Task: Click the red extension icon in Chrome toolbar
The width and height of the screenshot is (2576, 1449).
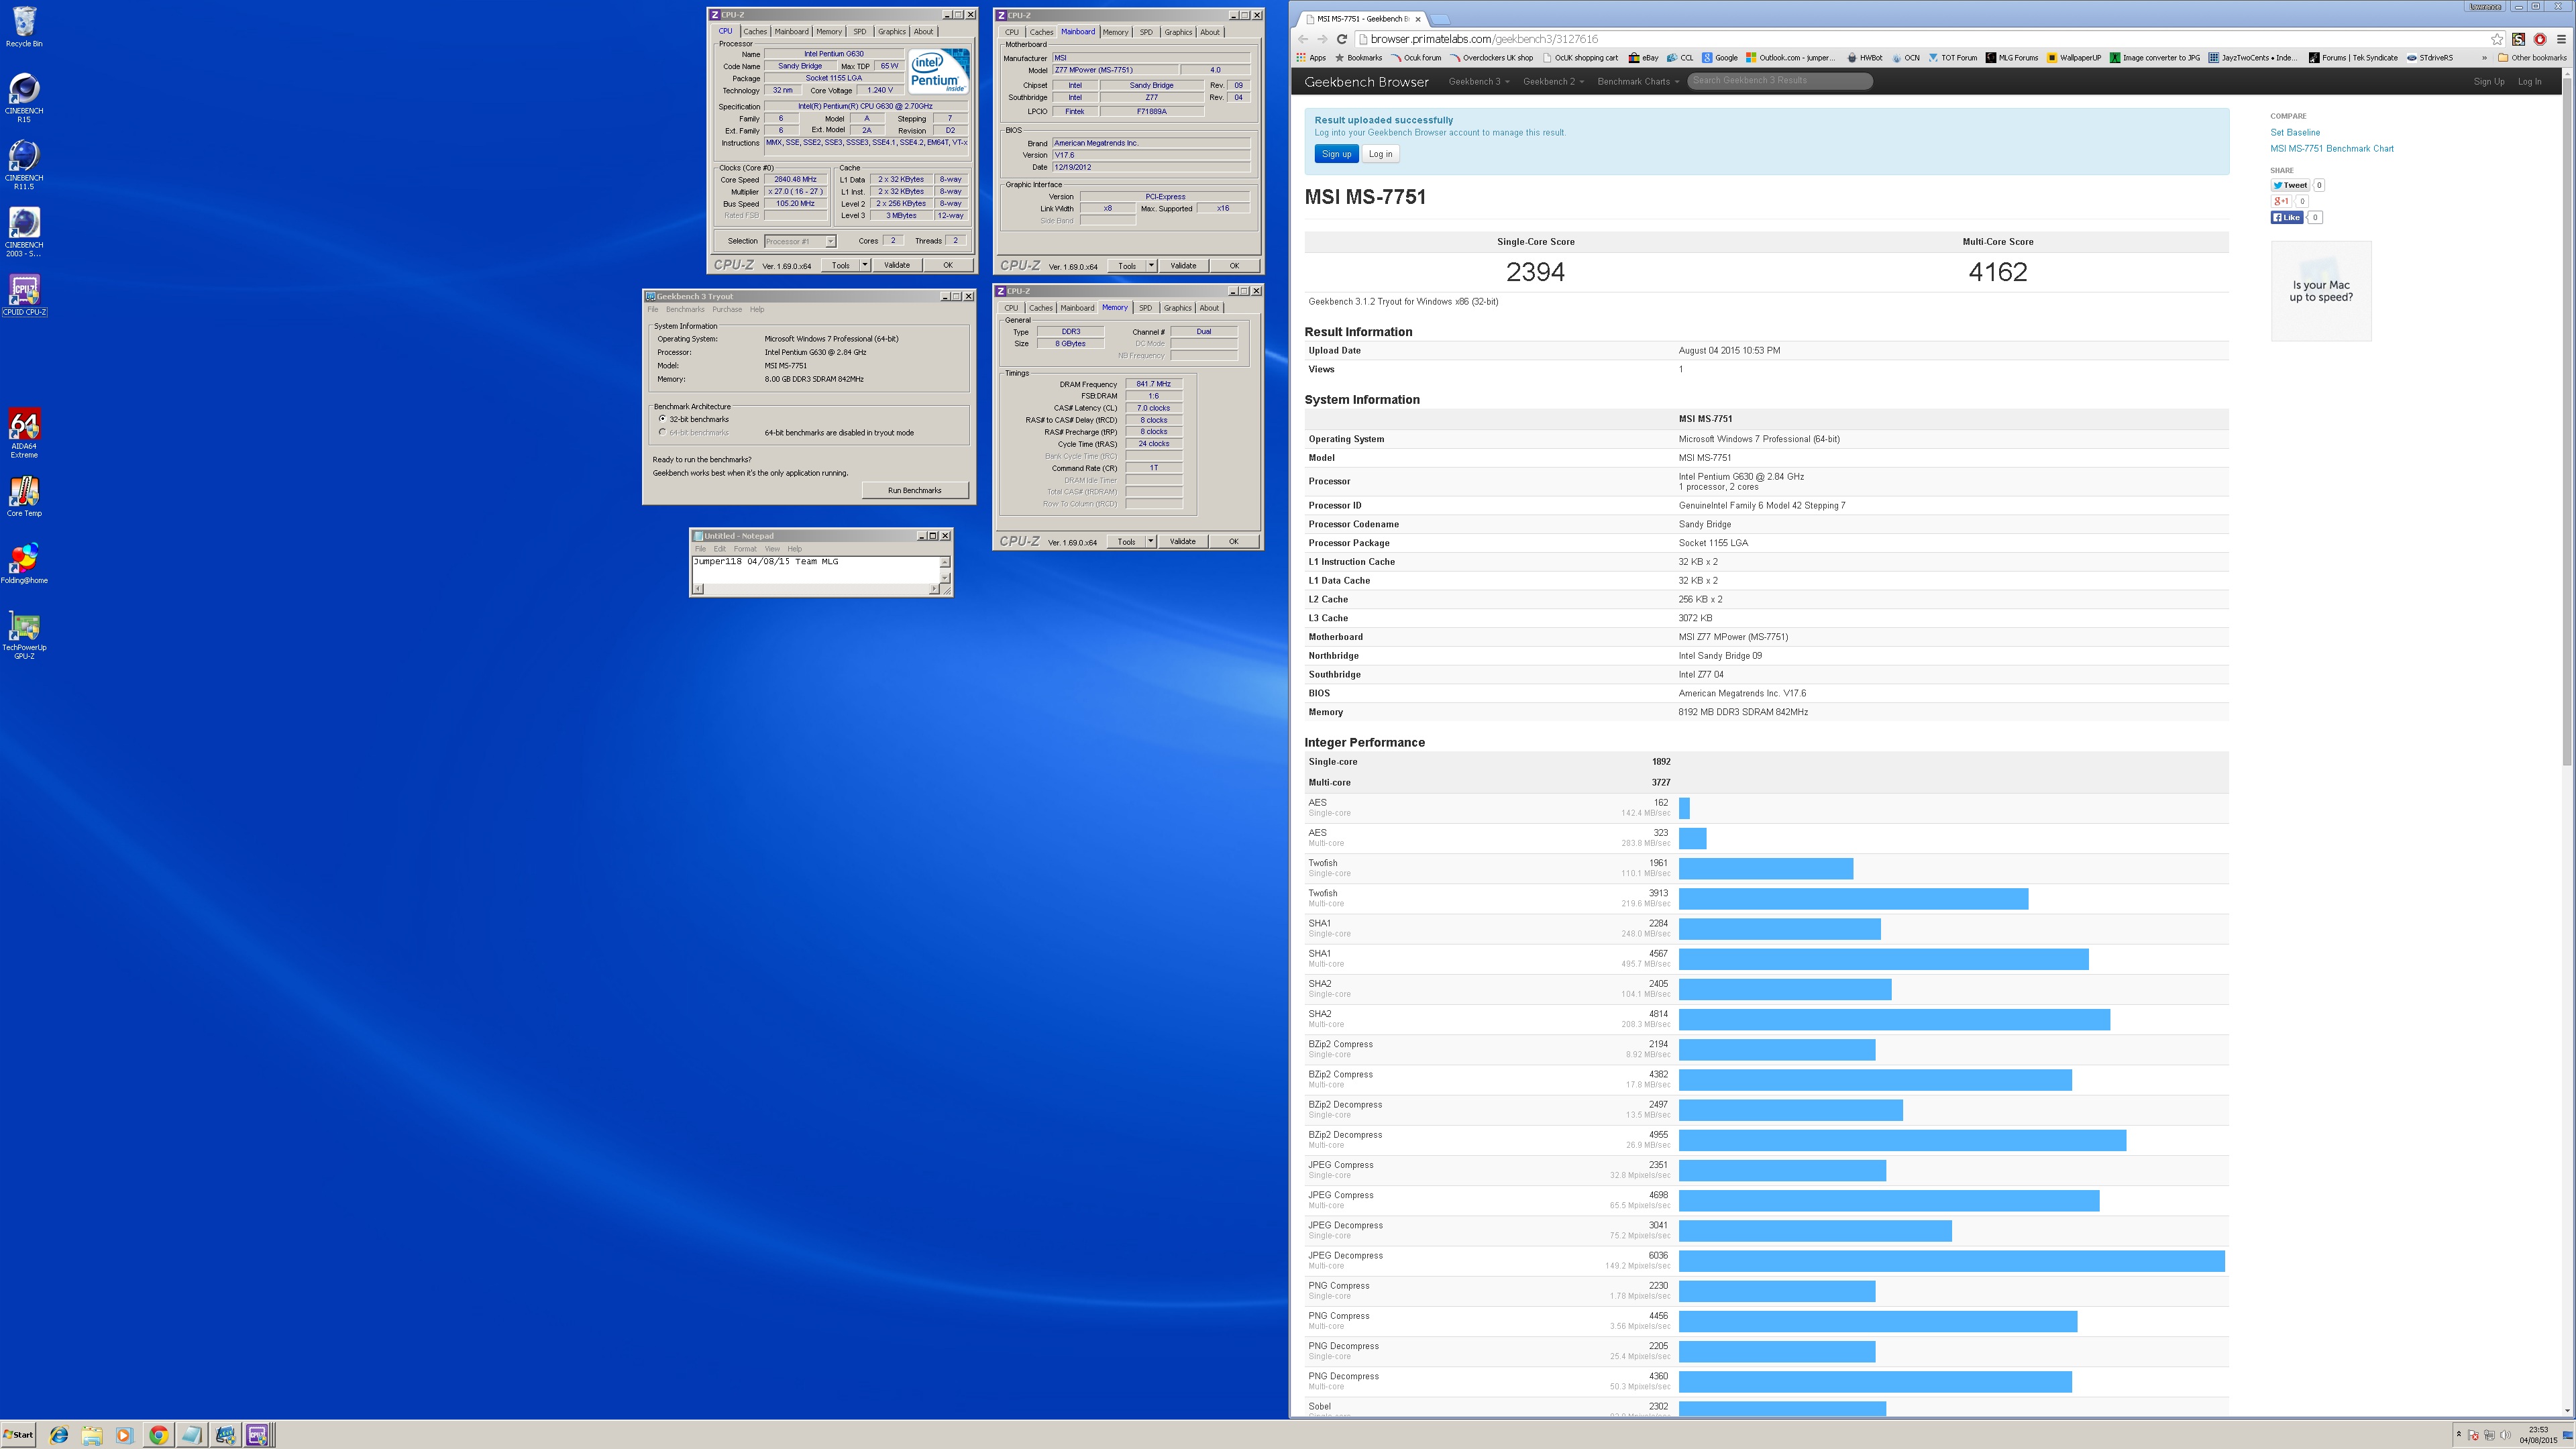Action: 2539,39
